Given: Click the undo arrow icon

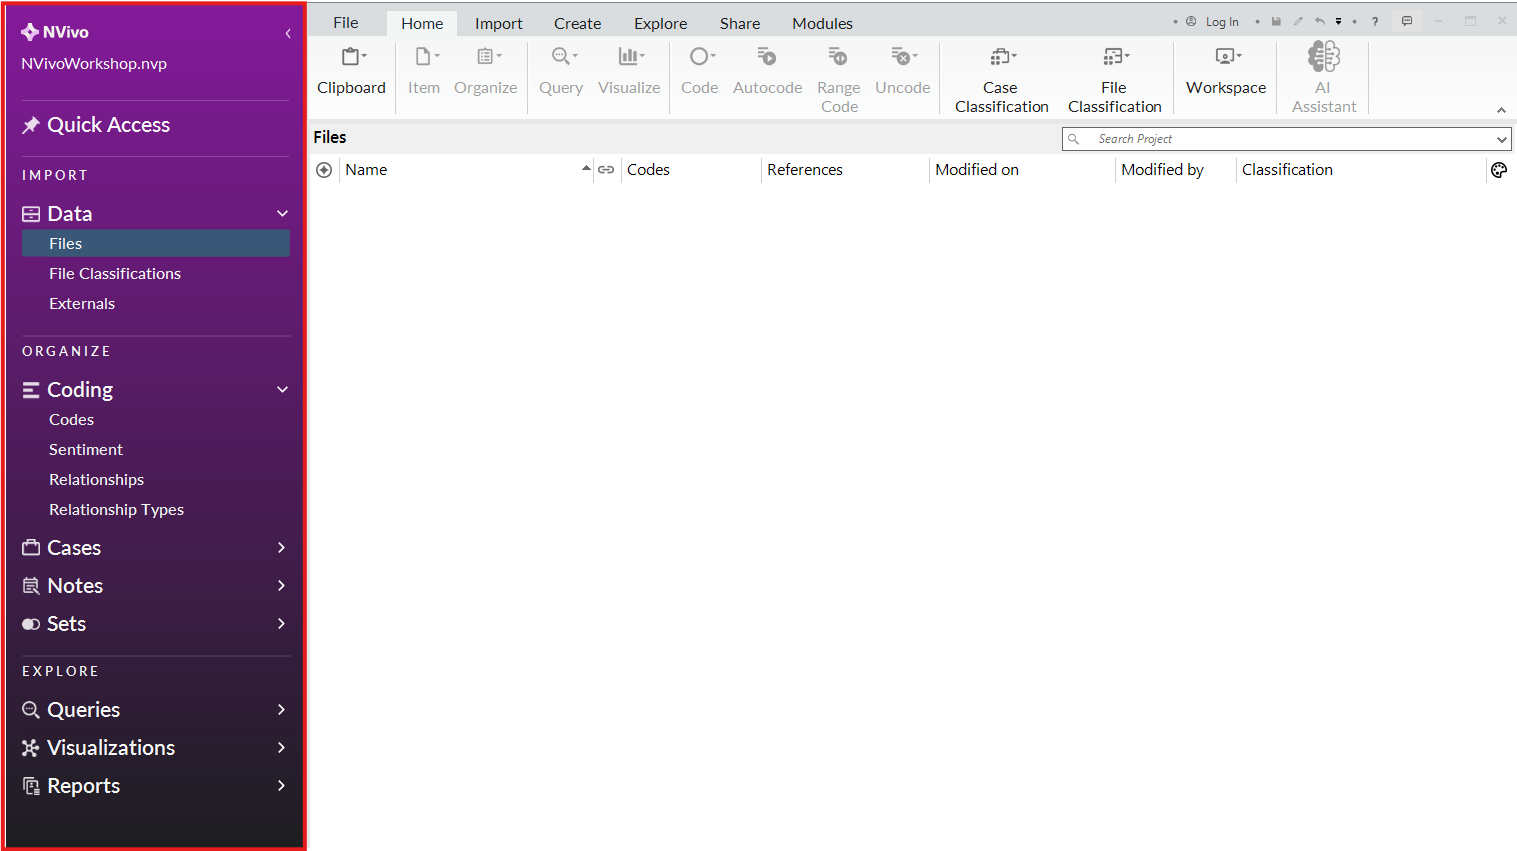Looking at the screenshot, I should point(1320,21).
